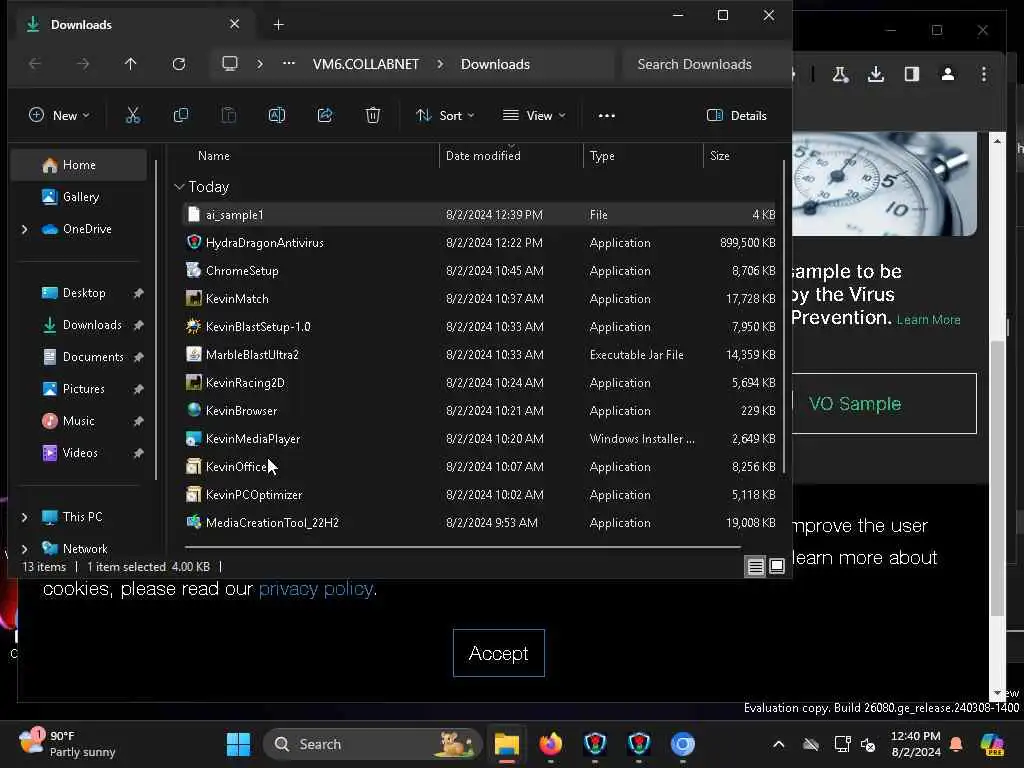Toggle the browser side panel icon

click(912, 74)
